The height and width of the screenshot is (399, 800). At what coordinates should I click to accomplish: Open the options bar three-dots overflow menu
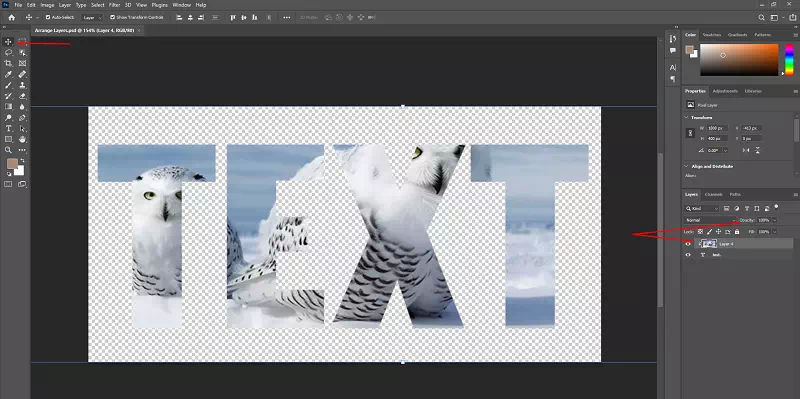pyautogui.click(x=287, y=17)
